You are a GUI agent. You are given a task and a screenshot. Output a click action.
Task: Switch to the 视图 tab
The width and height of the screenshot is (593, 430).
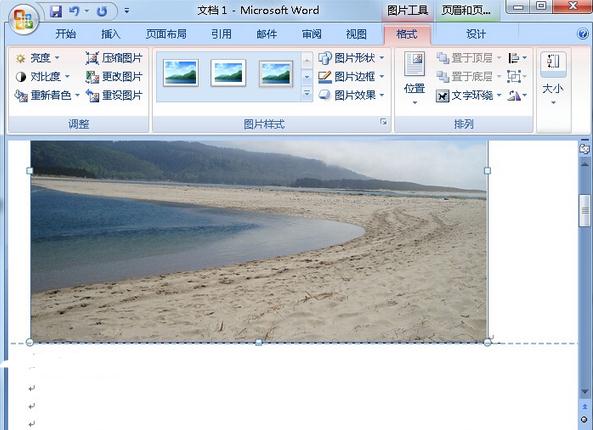(356, 34)
